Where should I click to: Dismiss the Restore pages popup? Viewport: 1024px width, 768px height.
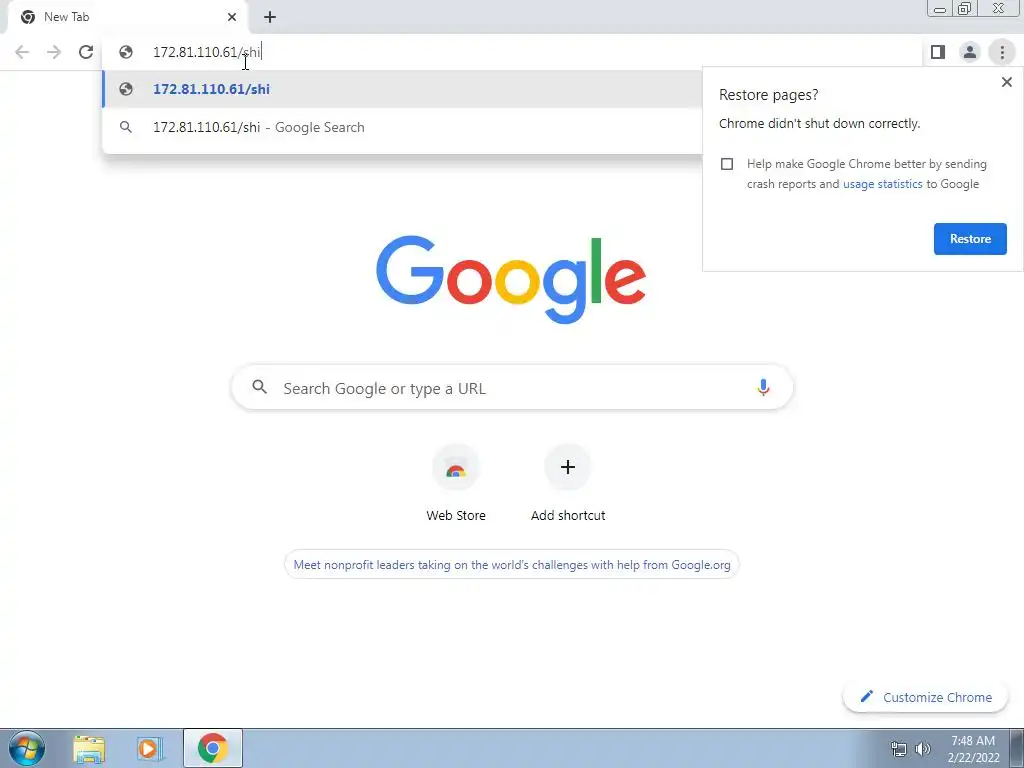[1006, 82]
